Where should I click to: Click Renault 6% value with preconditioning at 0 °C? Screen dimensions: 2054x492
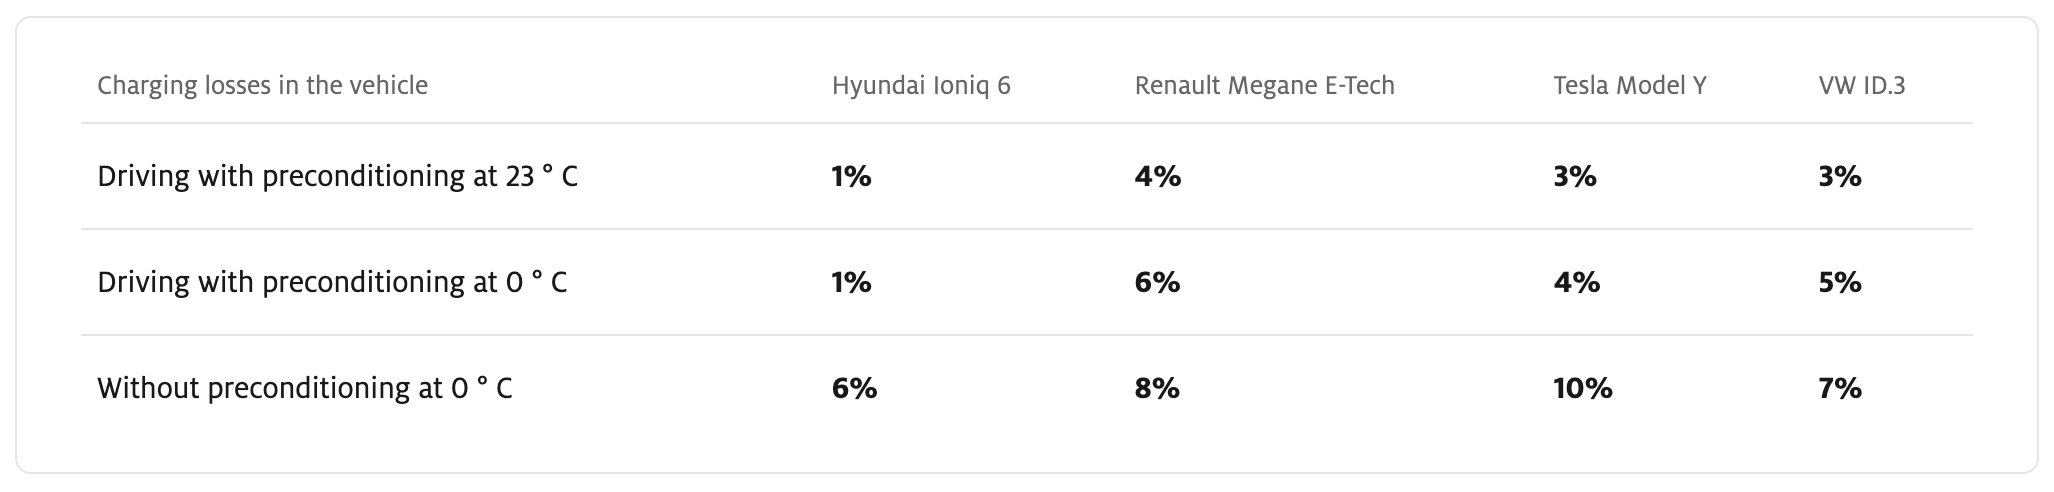pos(1158,283)
